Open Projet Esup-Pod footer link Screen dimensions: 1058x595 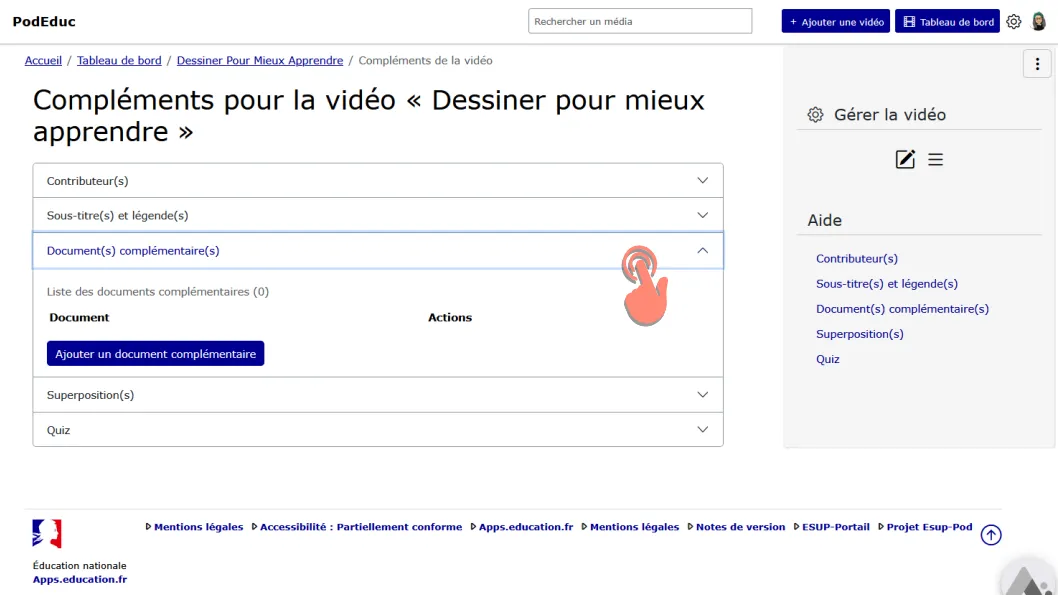[929, 527]
